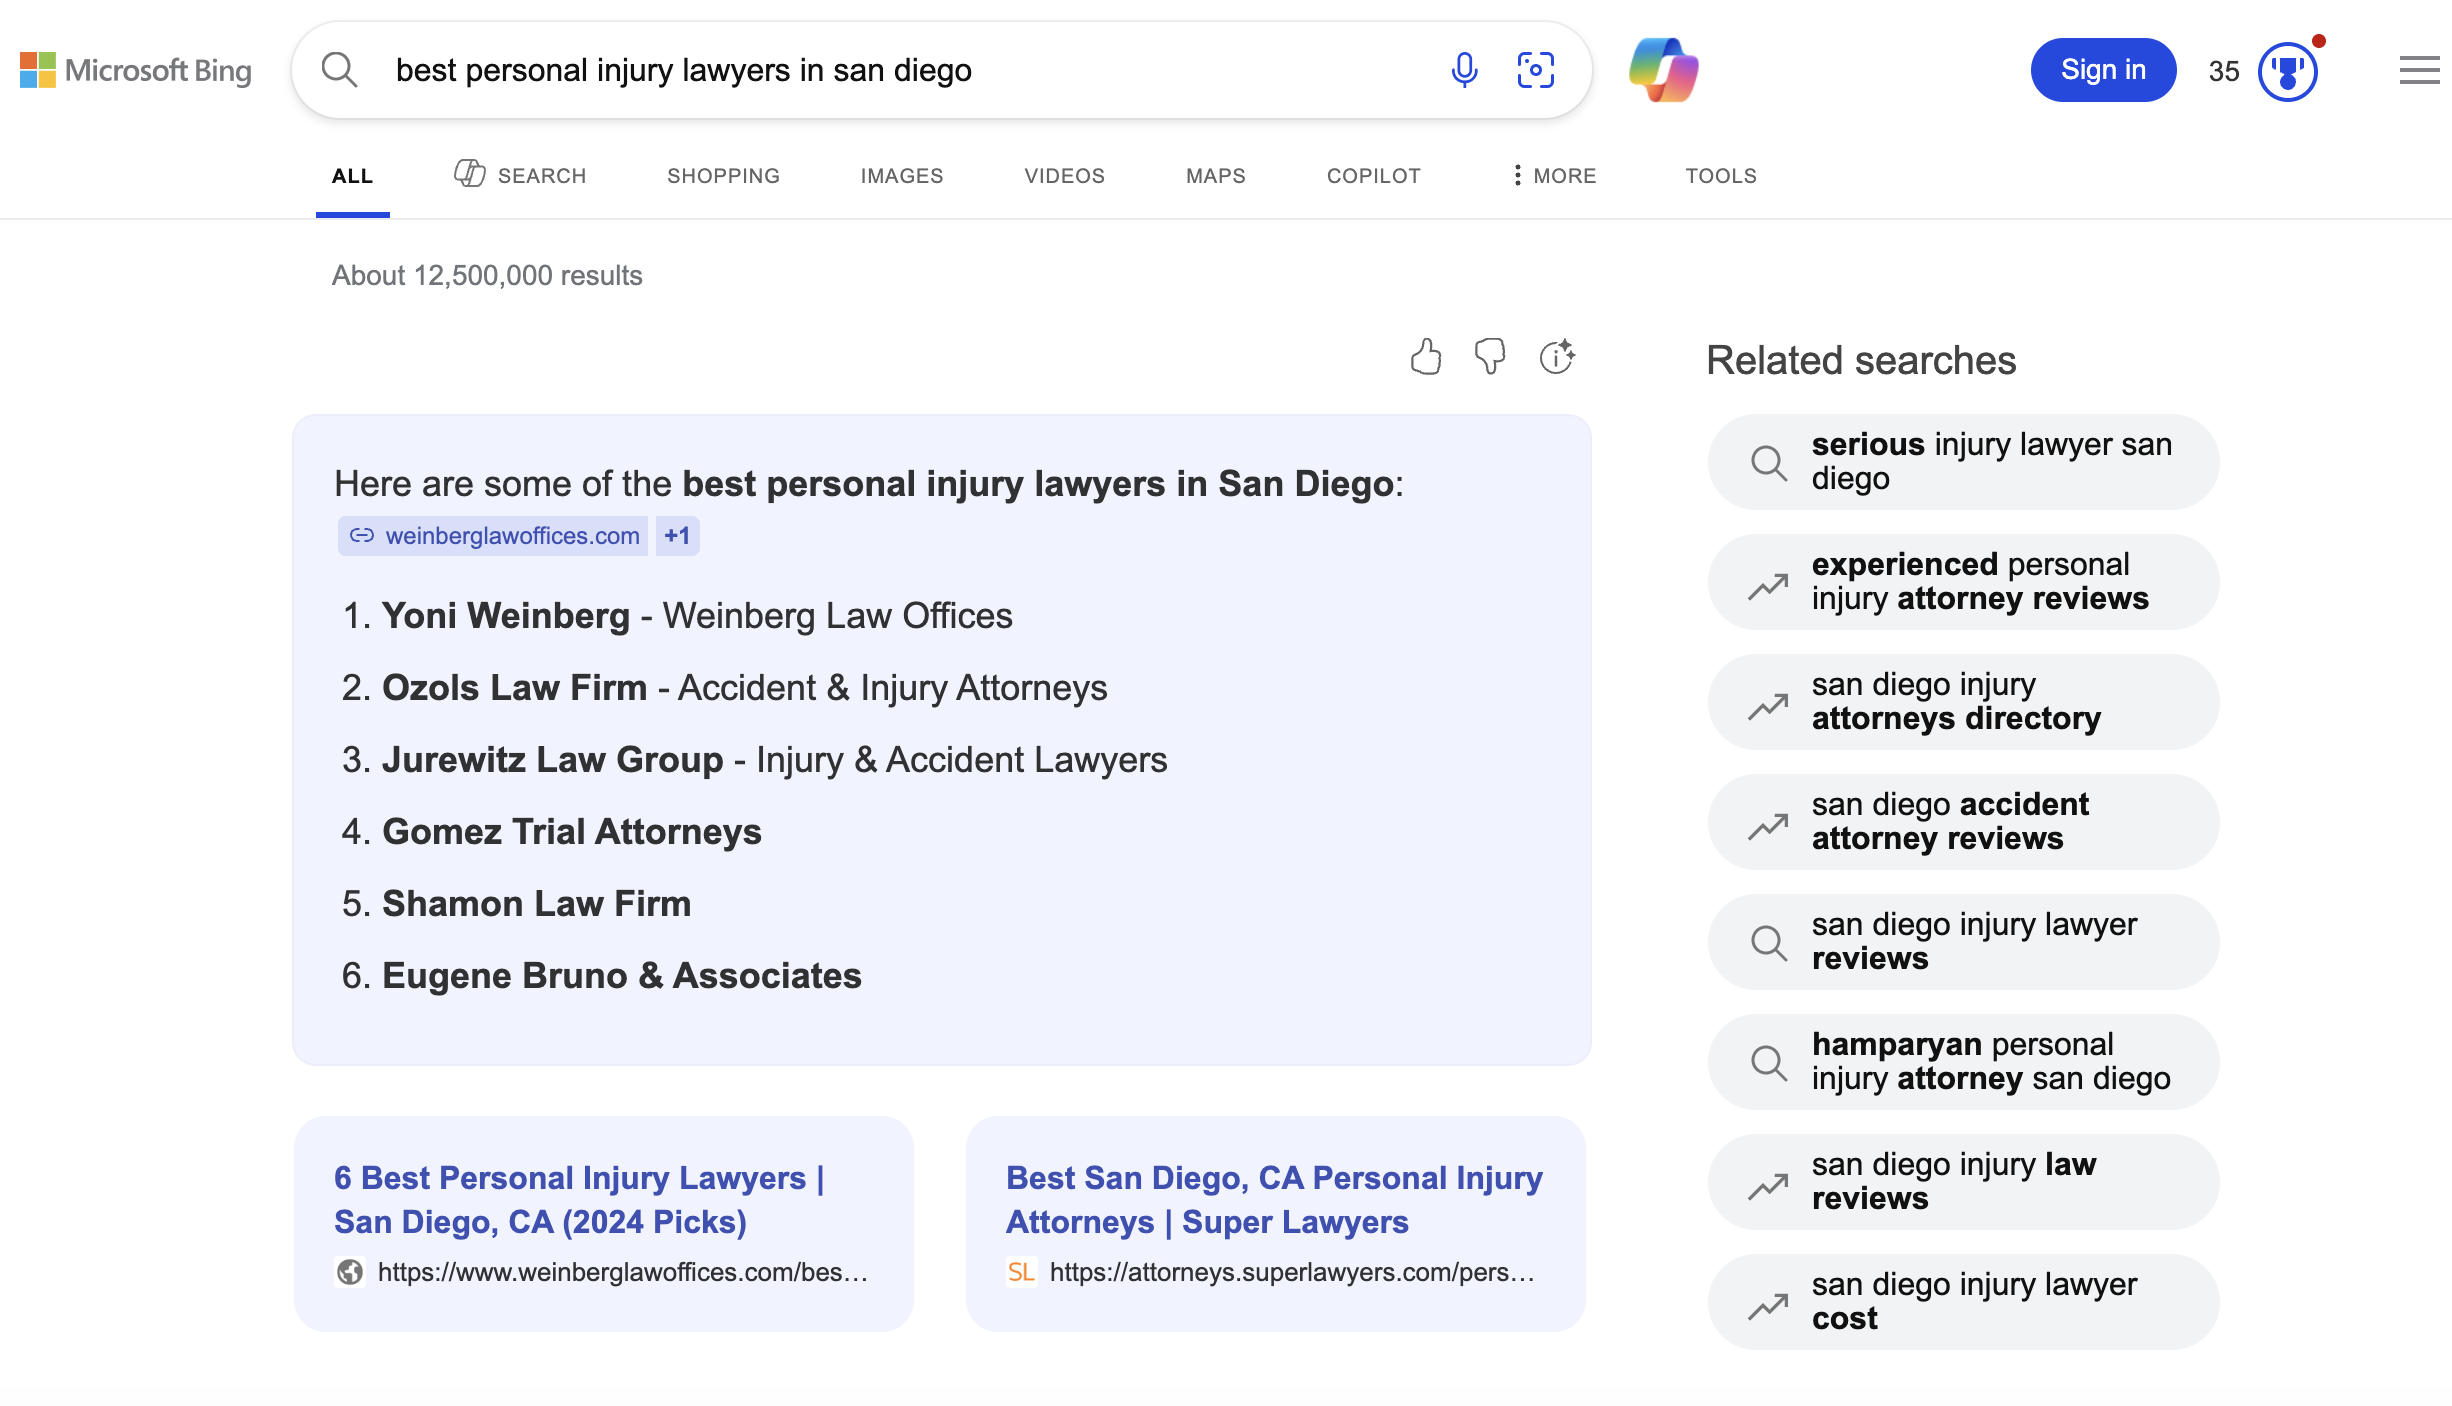Open weinberglawoffices.com source chip

point(492,536)
